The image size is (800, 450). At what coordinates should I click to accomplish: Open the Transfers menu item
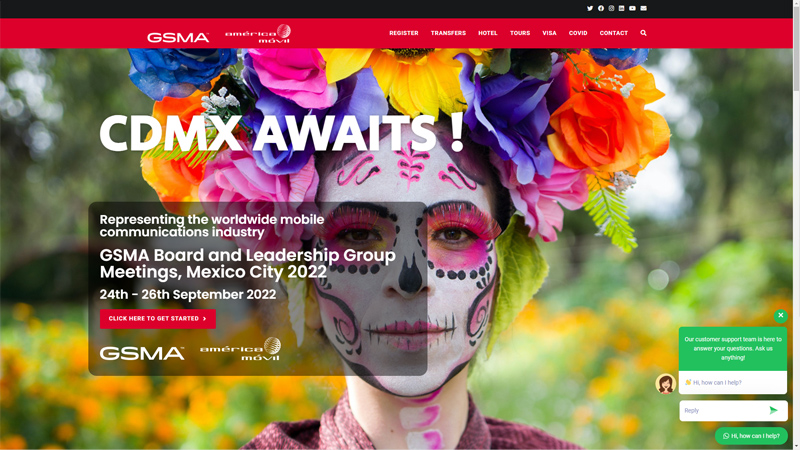tap(448, 33)
